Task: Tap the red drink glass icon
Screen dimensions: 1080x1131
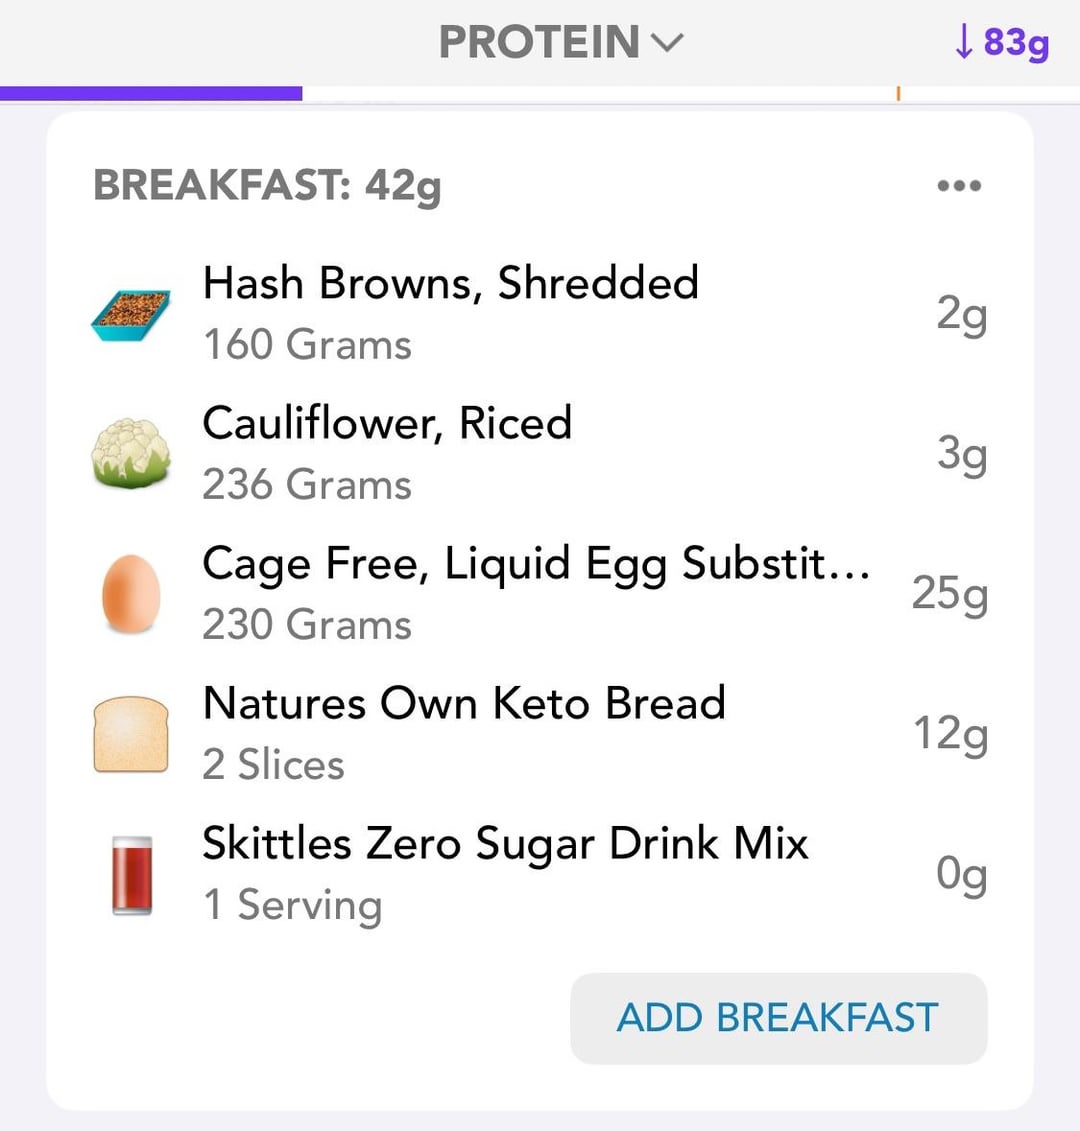Action: point(132,875)
